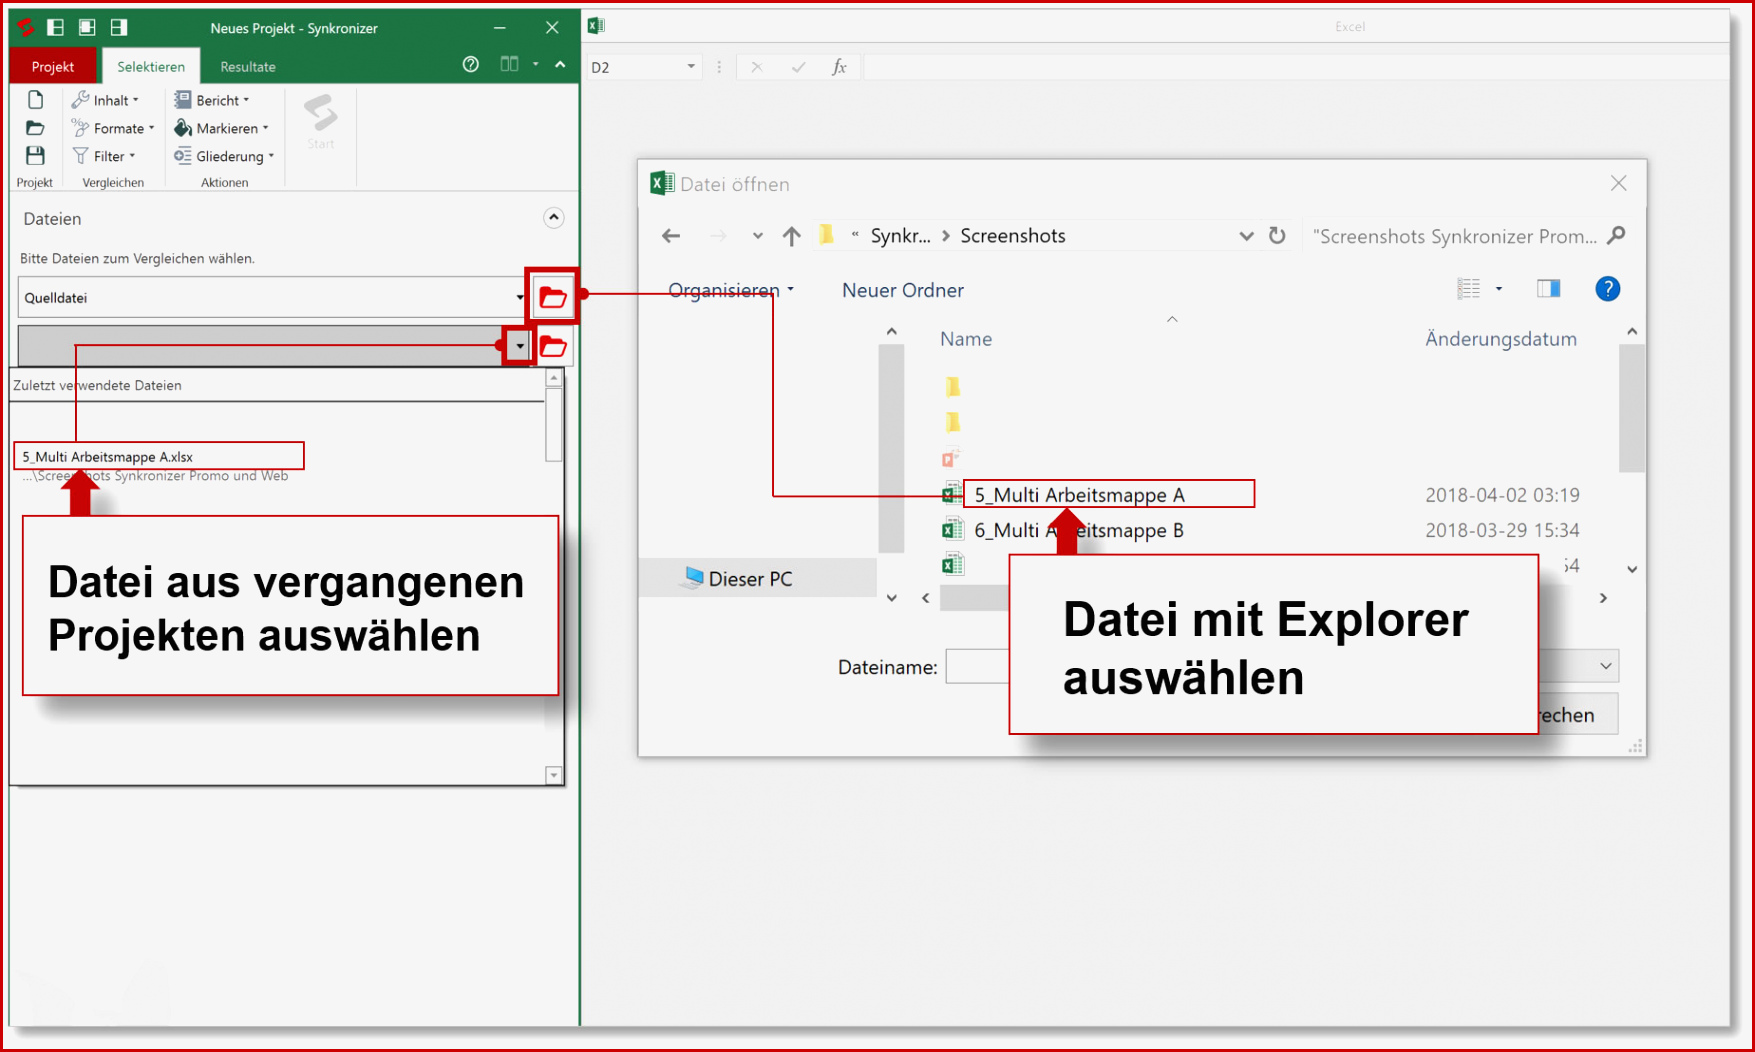Click the Excel formula confirm checkmark icon

tap(798, 67)
